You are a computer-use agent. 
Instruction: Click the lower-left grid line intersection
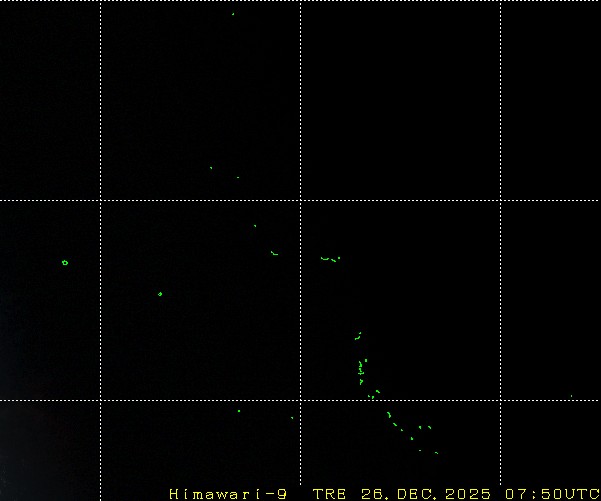click(100, 400)
